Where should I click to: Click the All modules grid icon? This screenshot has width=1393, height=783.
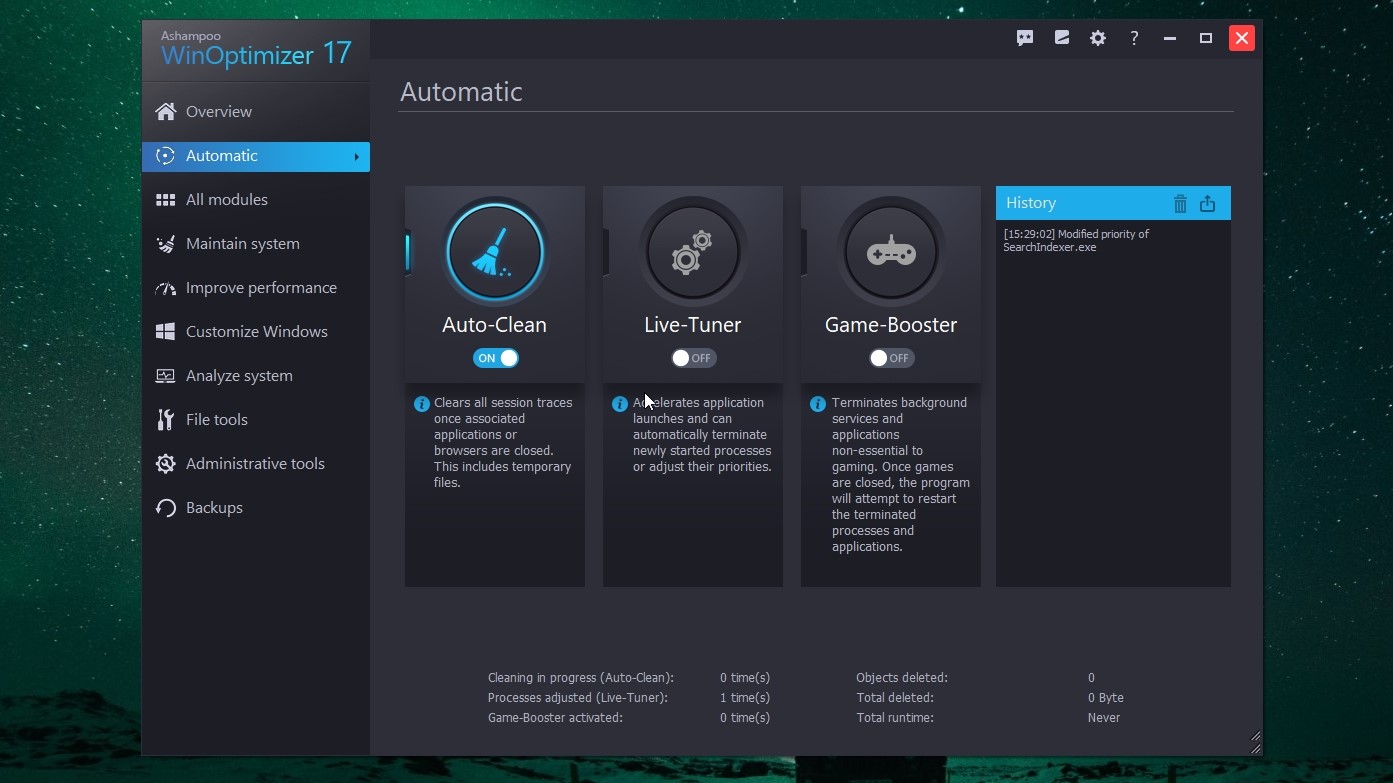point(166,200)
